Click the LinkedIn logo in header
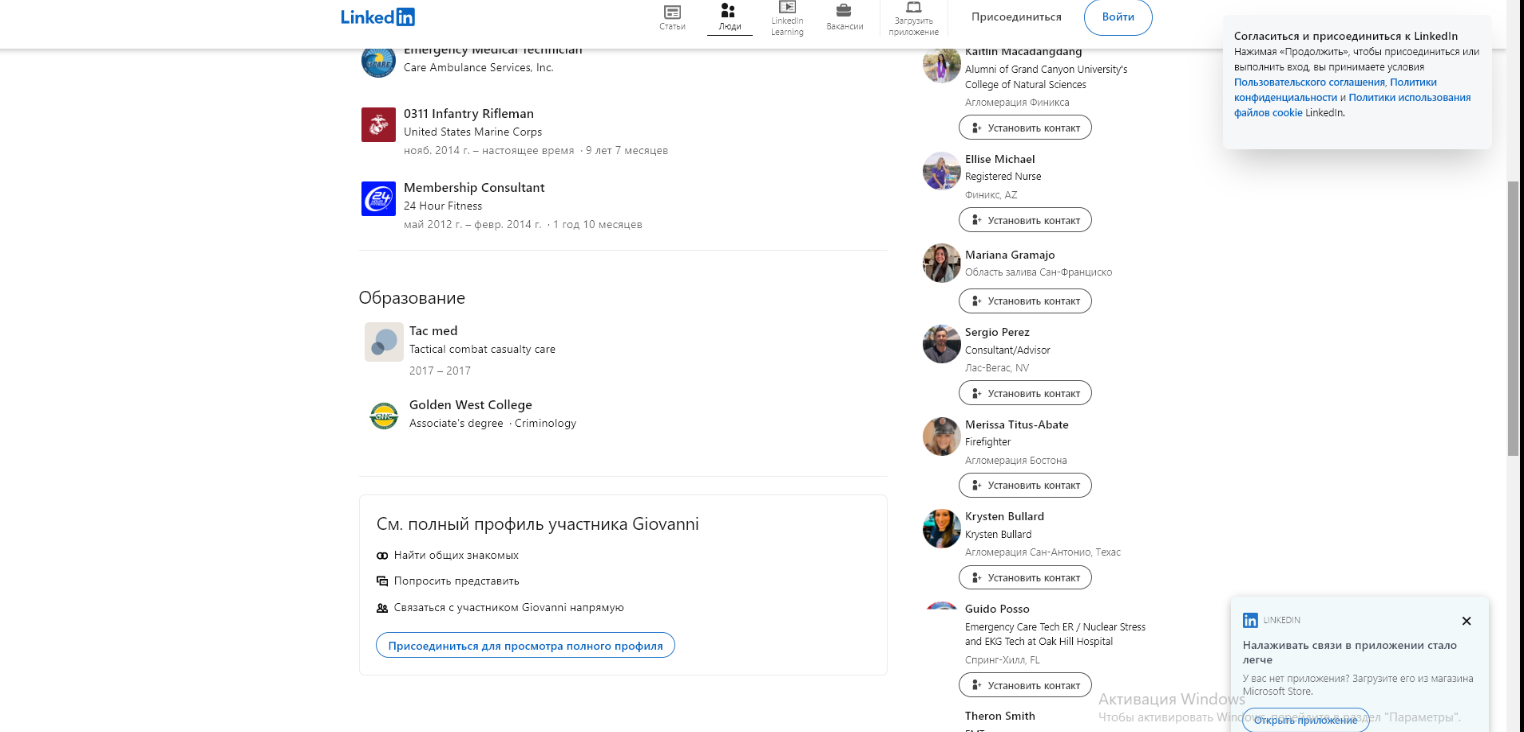The height and width of the screenshot is (732, 1524). coord(377,17)
